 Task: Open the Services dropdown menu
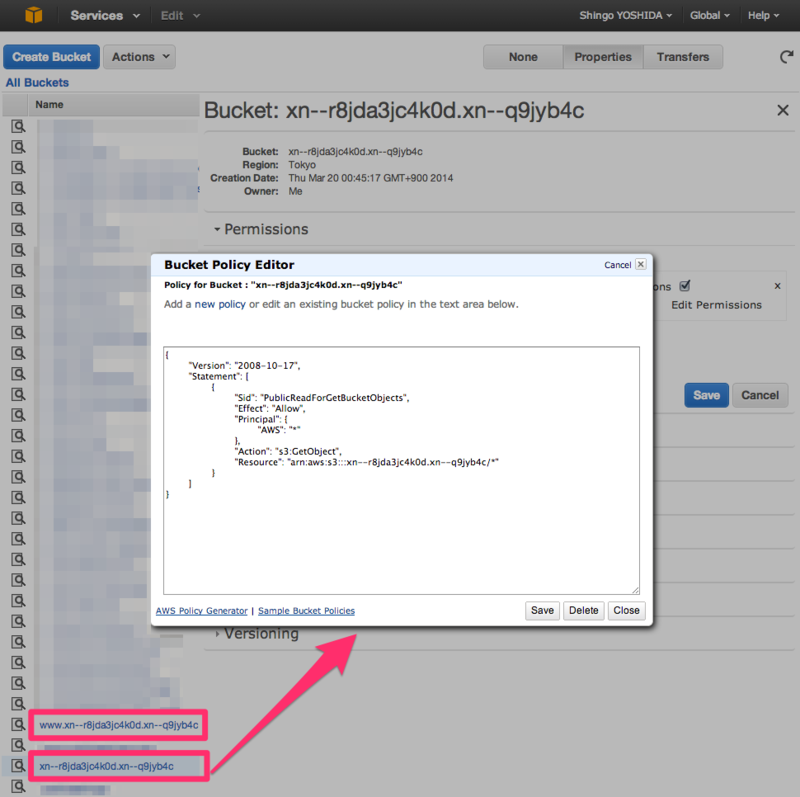tap(105, 15)
